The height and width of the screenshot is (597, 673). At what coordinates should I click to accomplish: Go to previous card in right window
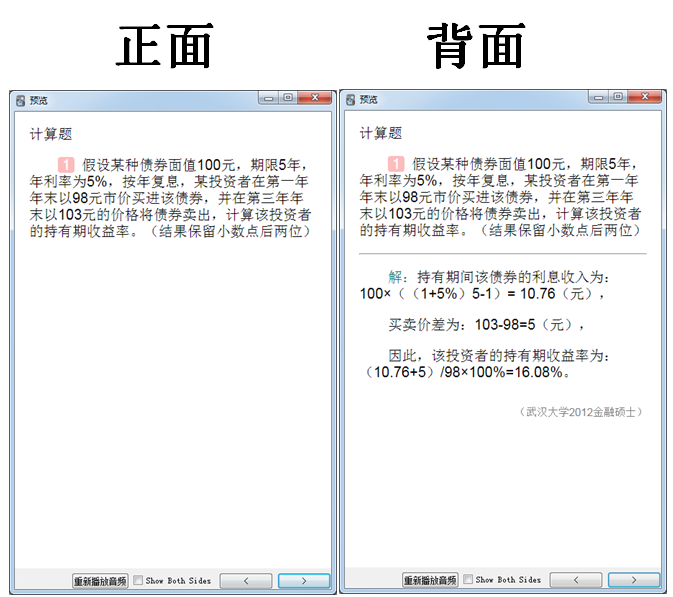pos(576,580)
